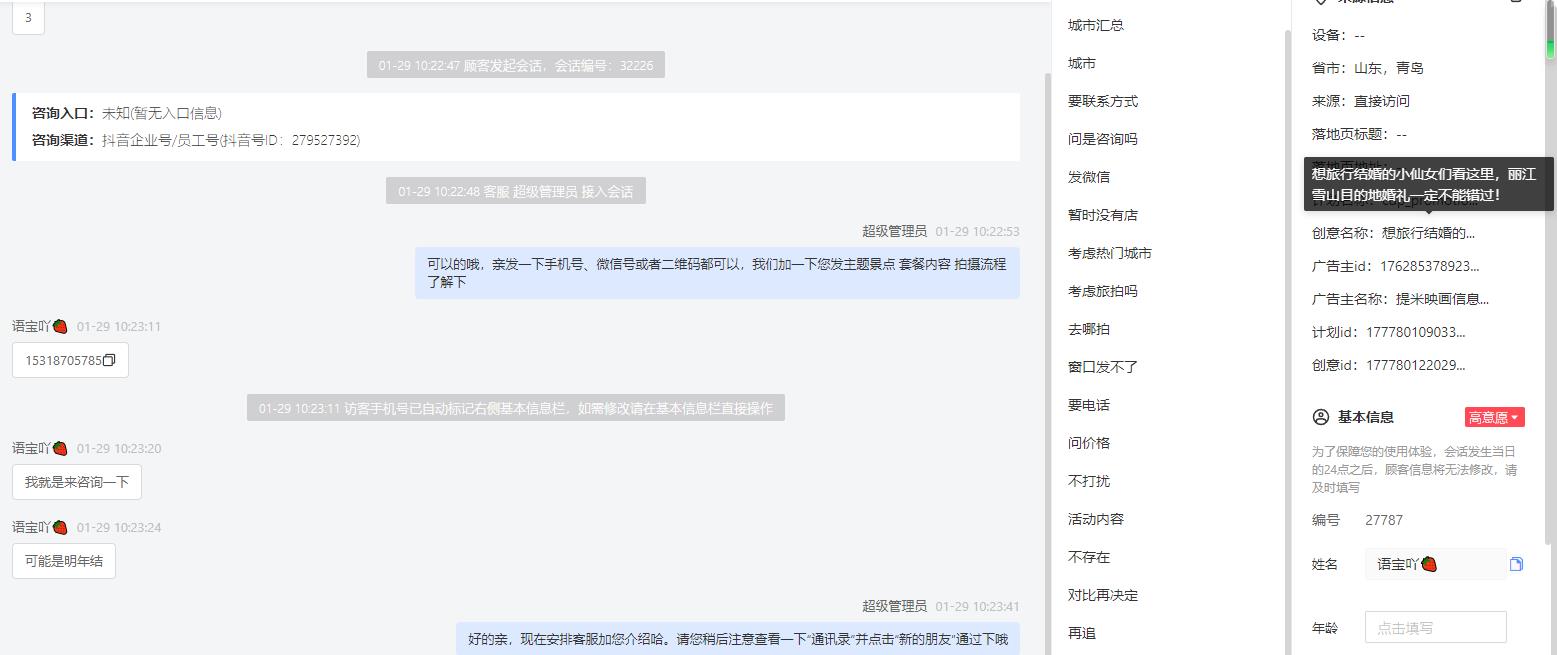Open the 高意愿 intent dropdown
This screenshot has height=655, width=1557.
pos(1494,417)
